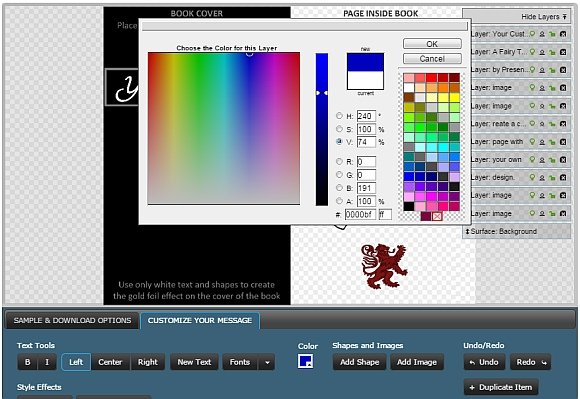Click the H value field showing 240
The image size is (580, 399).
[366, 116]
